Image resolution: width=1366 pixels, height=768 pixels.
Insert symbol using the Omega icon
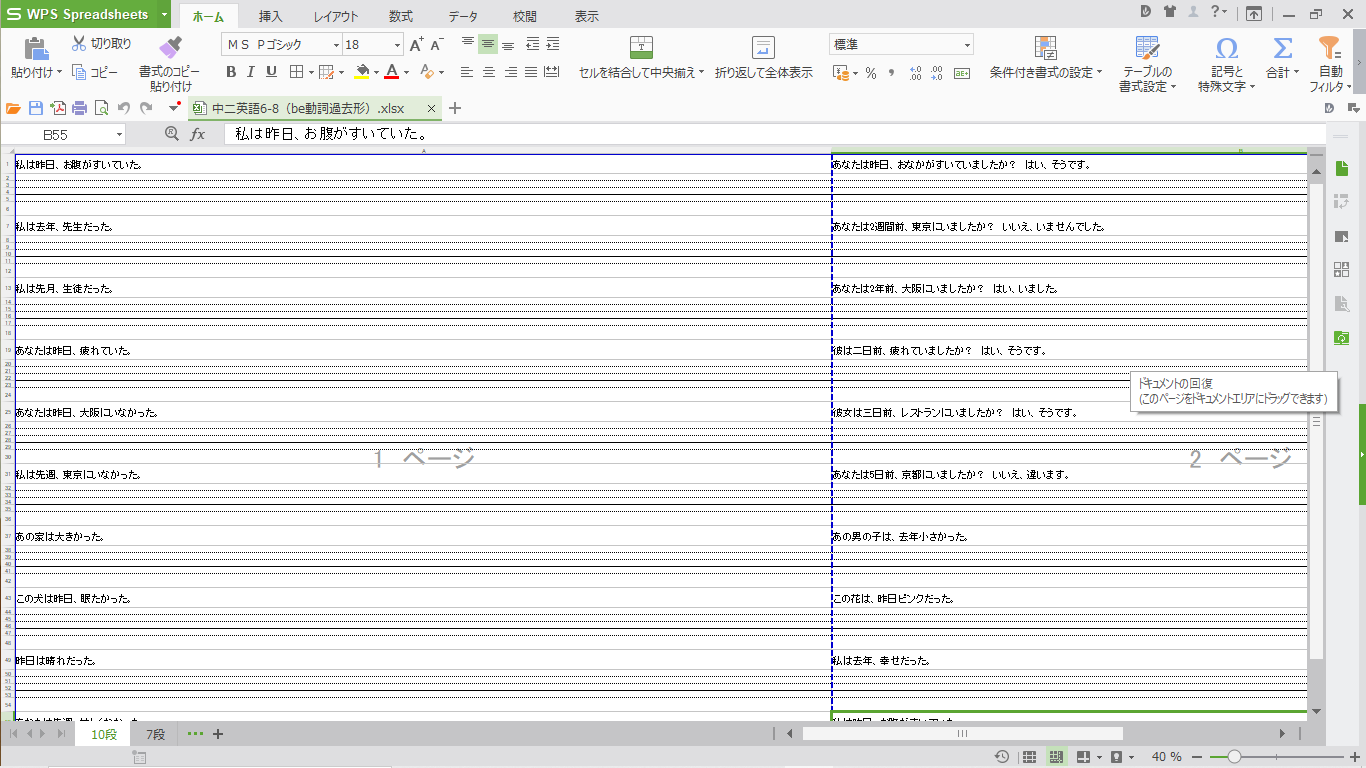(x=1227, y=48)
